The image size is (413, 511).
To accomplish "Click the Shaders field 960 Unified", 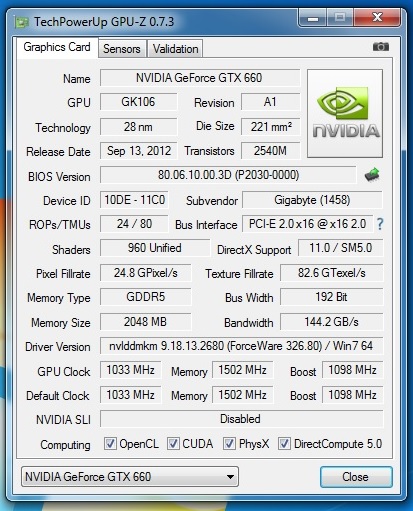I will [x=155, y=248].
